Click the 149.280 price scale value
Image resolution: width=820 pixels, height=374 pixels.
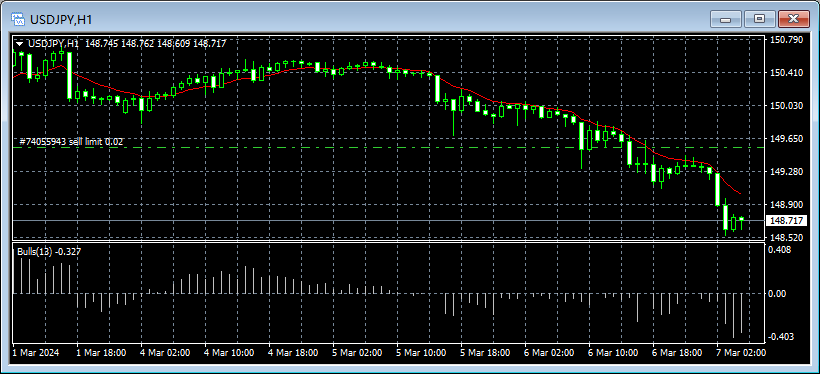coord(786,172)
